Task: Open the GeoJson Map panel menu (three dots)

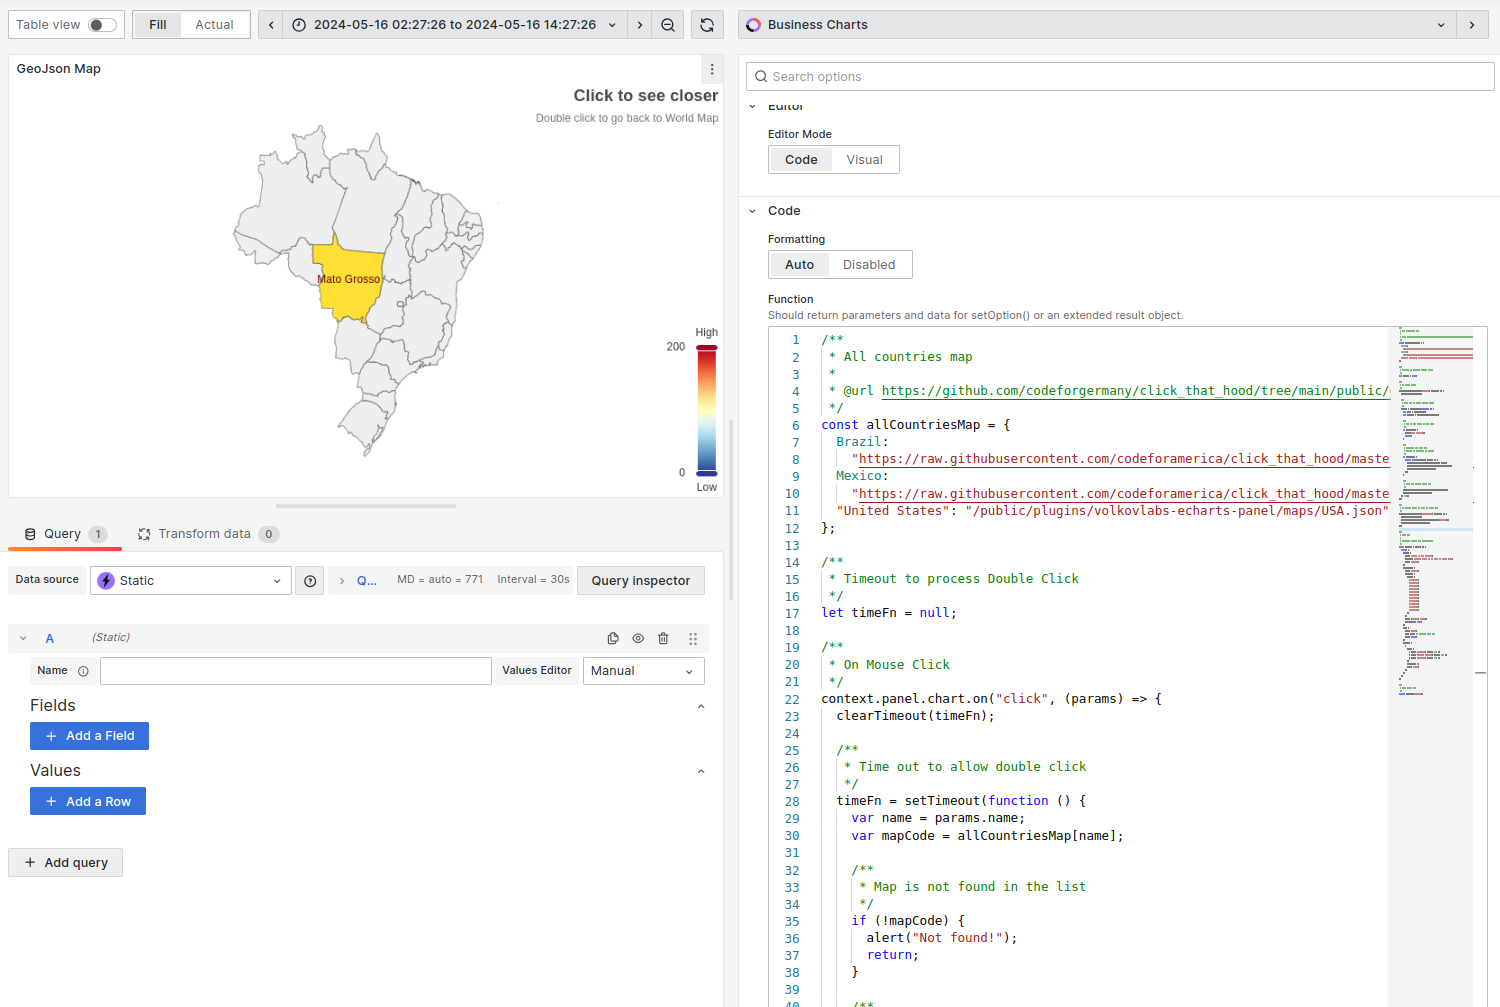Action: pyautogui.click(x=711, y=69)
